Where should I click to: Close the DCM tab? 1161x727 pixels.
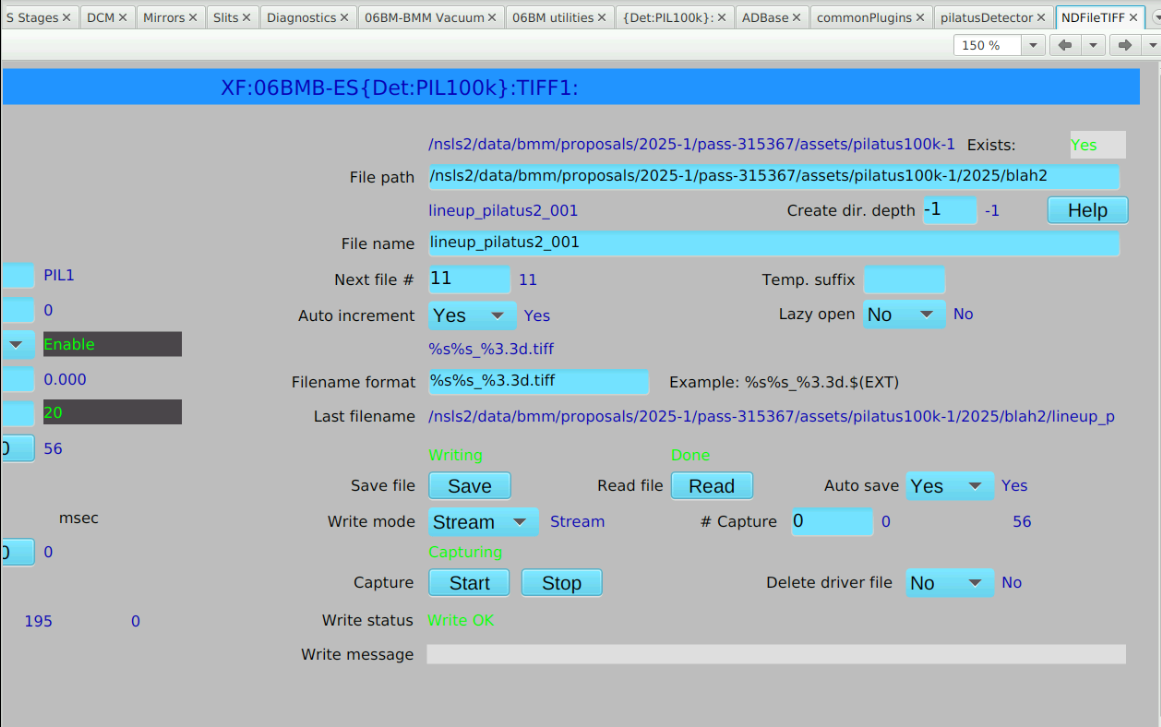(x=123, y=17)
